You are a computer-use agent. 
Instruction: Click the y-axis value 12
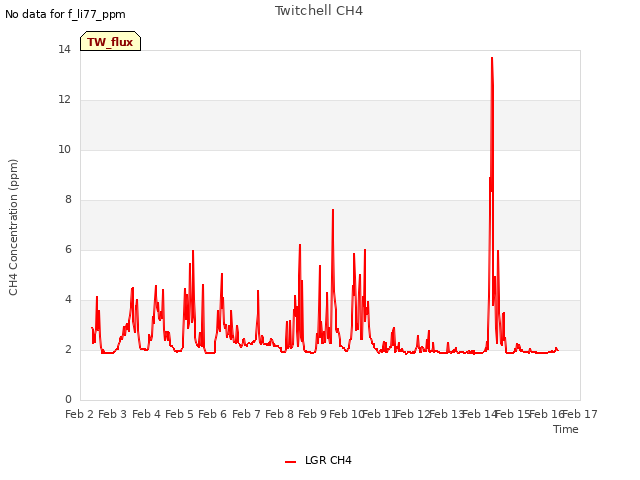[x=64, y=99]
